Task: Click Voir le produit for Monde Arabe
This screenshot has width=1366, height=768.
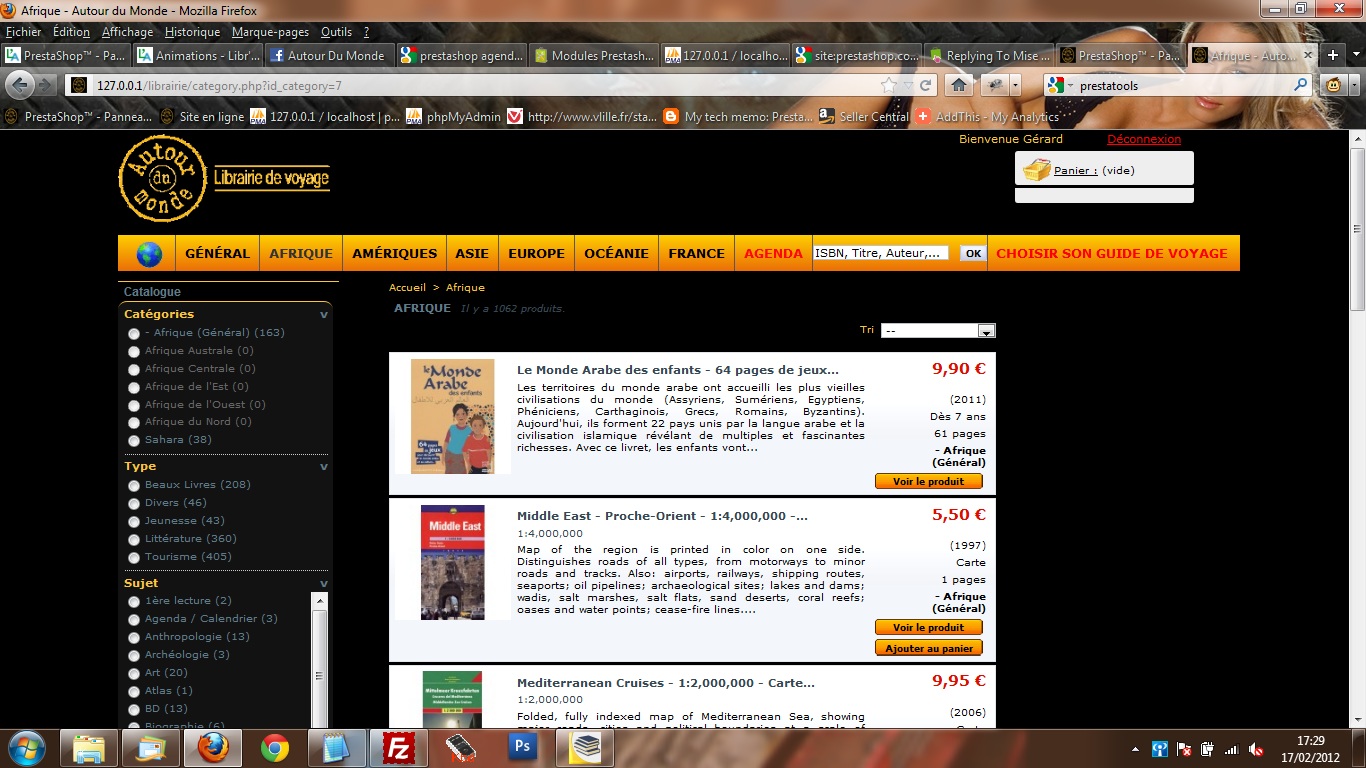Action: [x=928, y=481]
